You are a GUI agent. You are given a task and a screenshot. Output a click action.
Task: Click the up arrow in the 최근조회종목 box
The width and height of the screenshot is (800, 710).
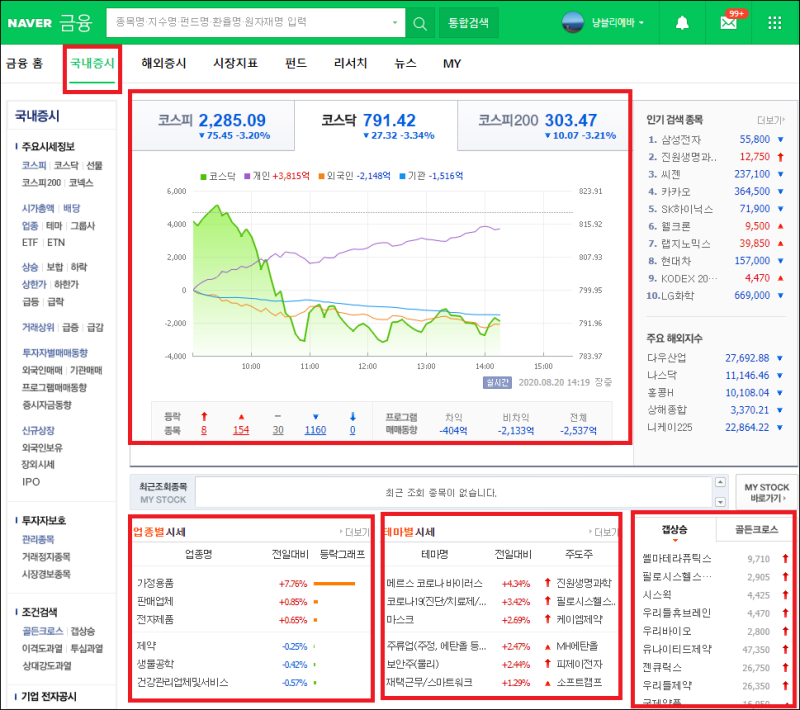click(720, 483)
